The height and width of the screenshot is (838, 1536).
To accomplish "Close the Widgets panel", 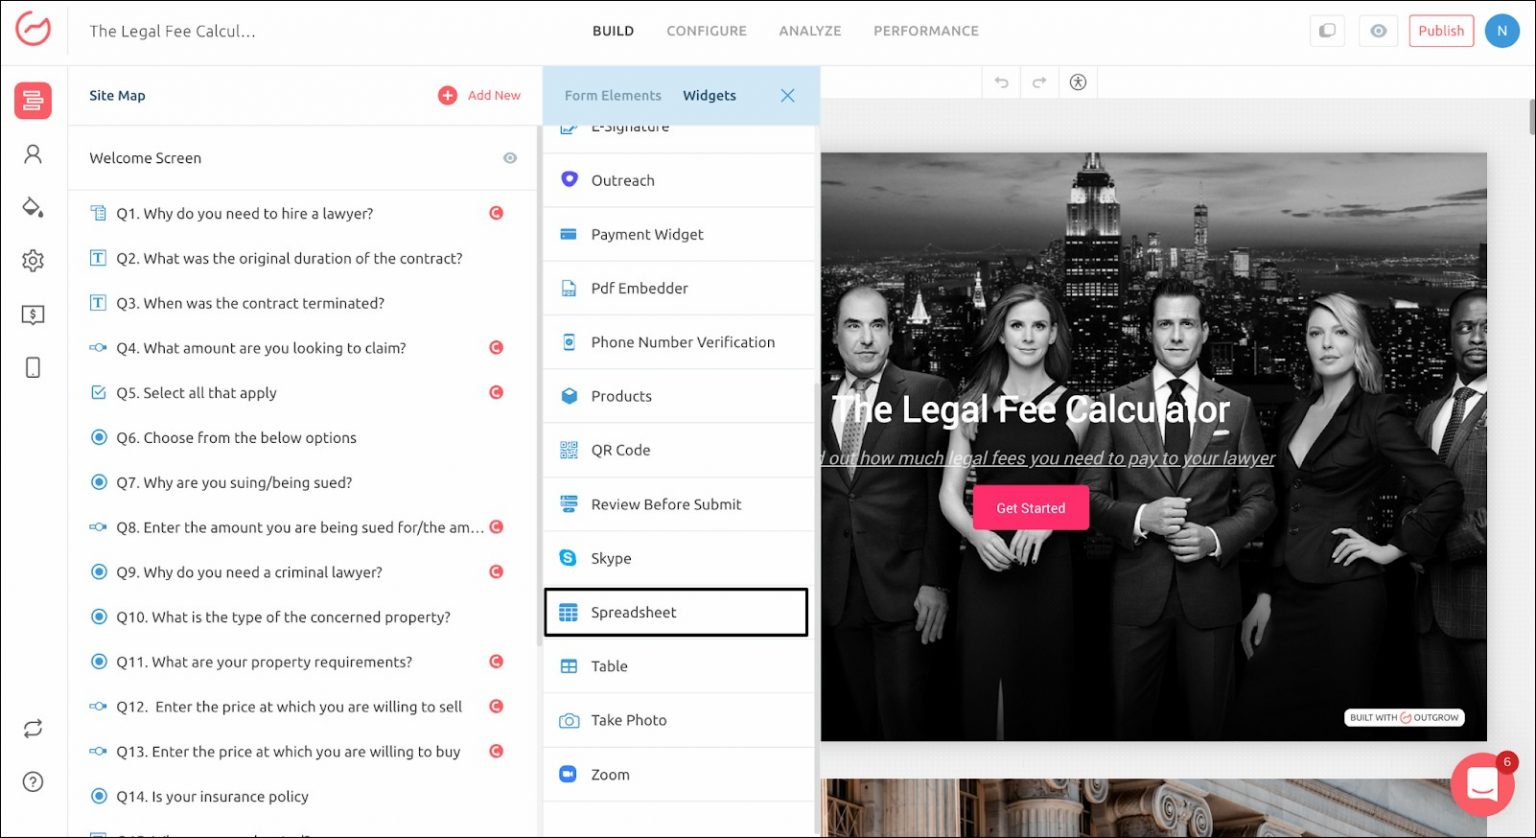I will [x=788, y=96].
